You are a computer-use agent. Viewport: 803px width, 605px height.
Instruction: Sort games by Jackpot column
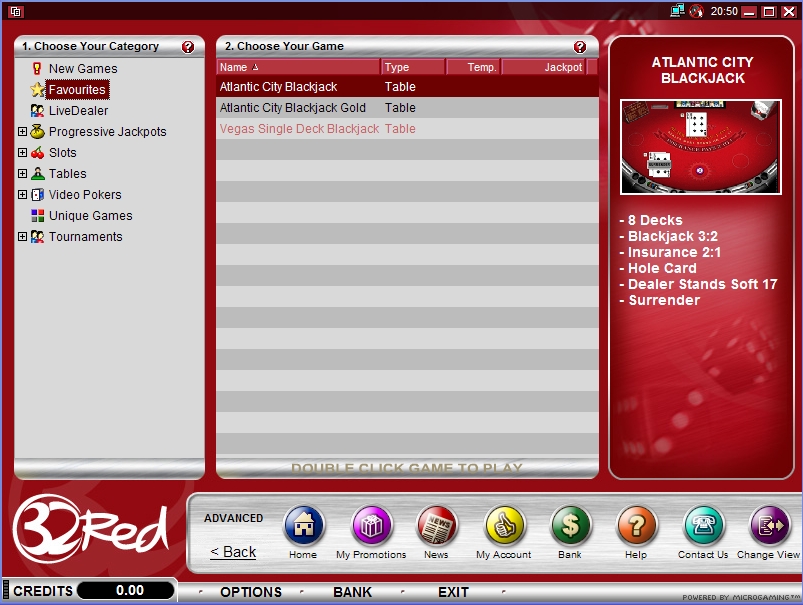pos(543,67)
